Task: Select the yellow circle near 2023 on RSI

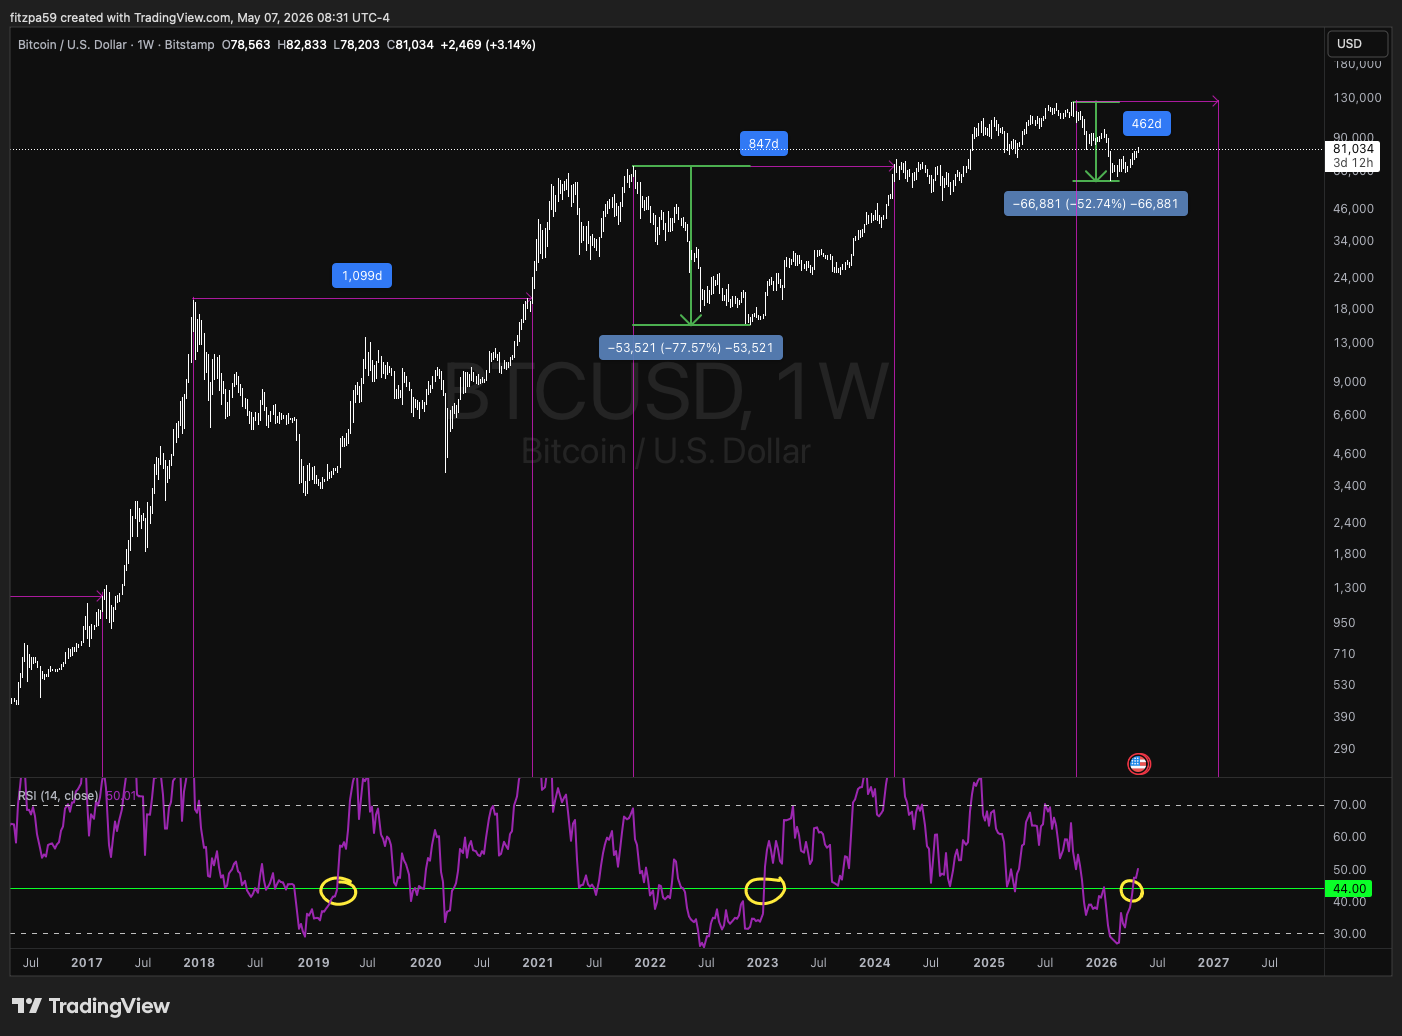Action: pos(765,889)
